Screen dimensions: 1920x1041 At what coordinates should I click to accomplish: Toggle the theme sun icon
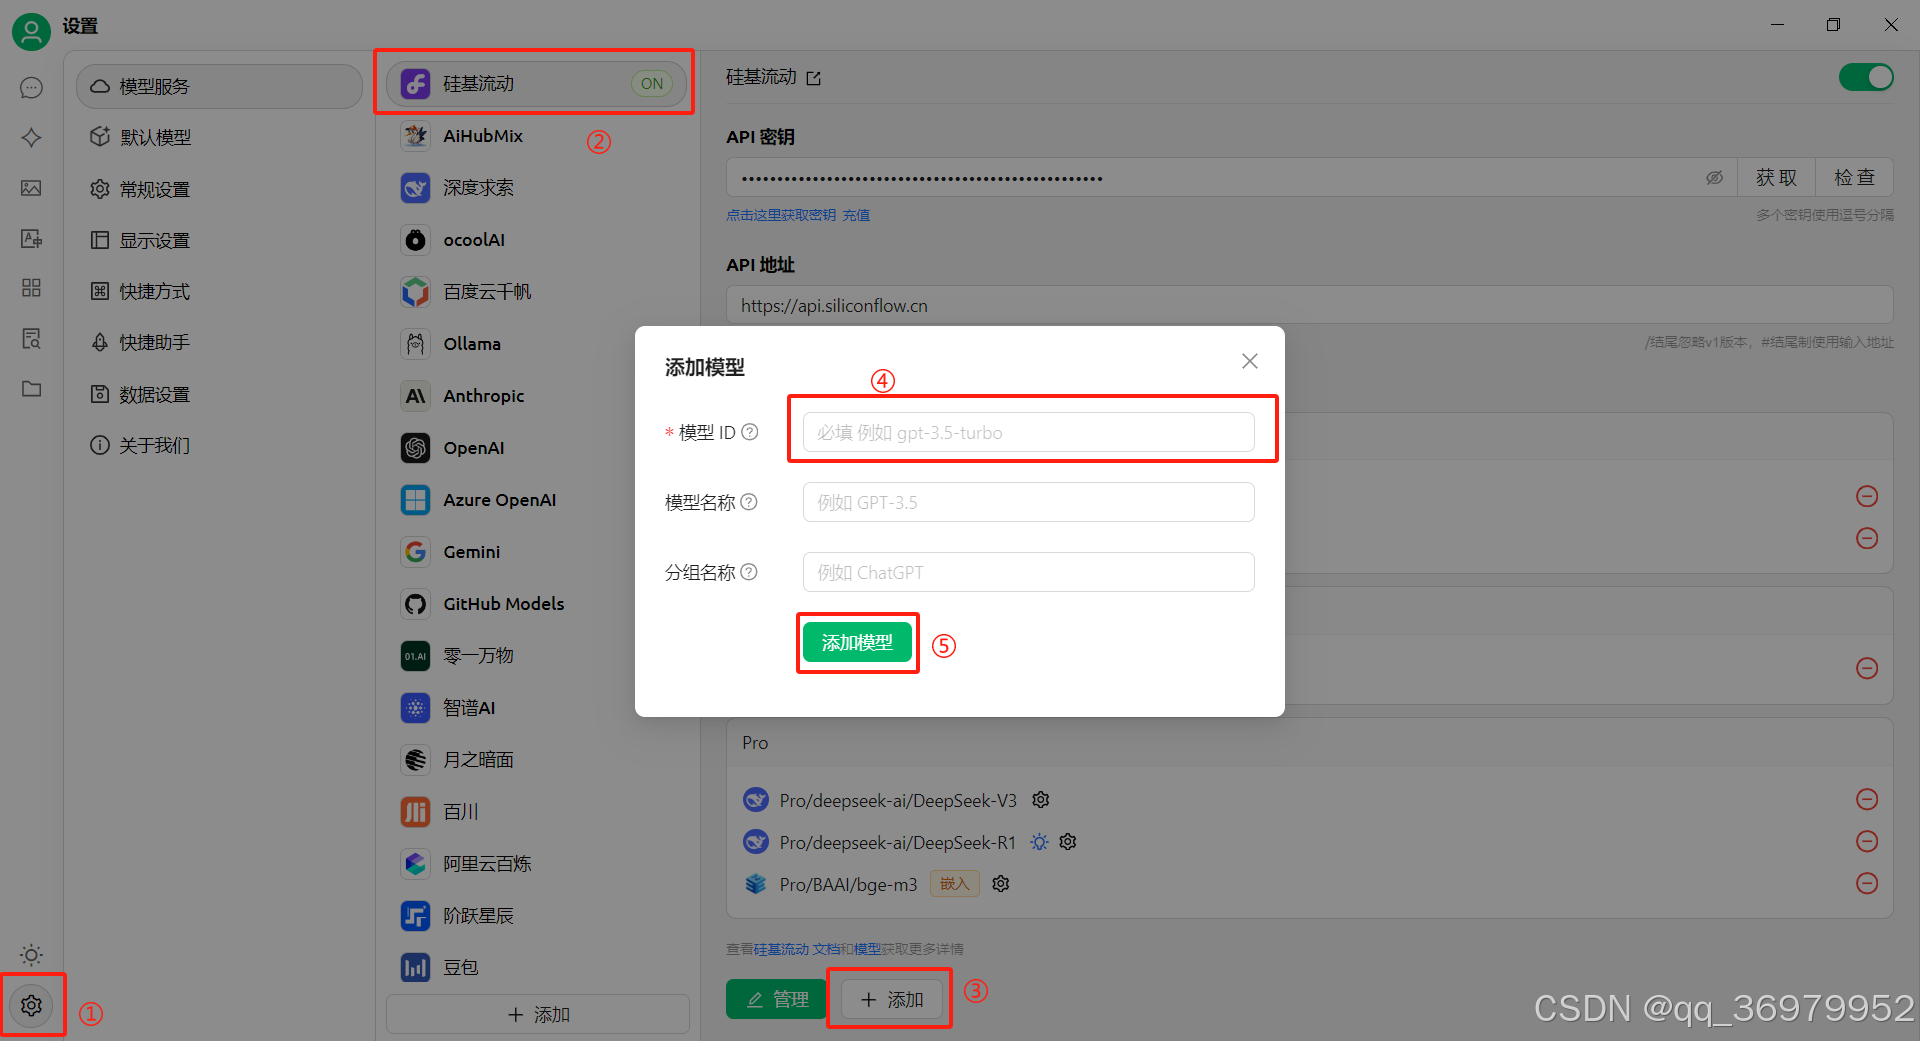tap(31, 955)
